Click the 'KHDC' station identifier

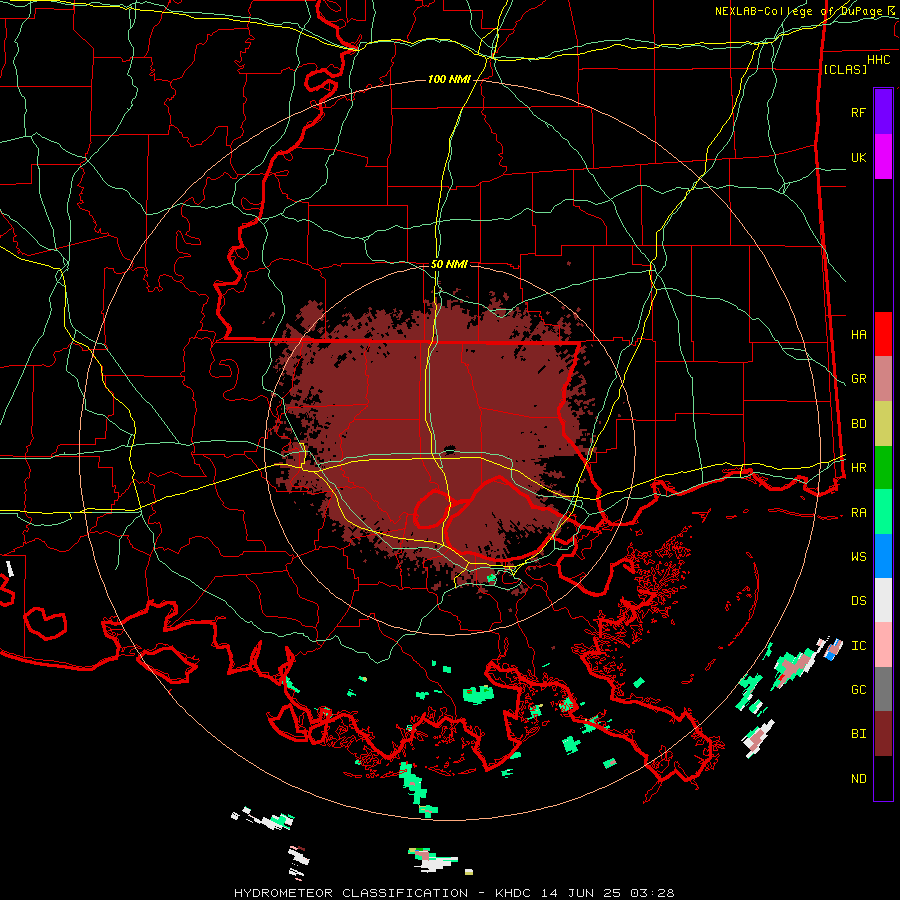pyautogui.click(x=514, y=893)
